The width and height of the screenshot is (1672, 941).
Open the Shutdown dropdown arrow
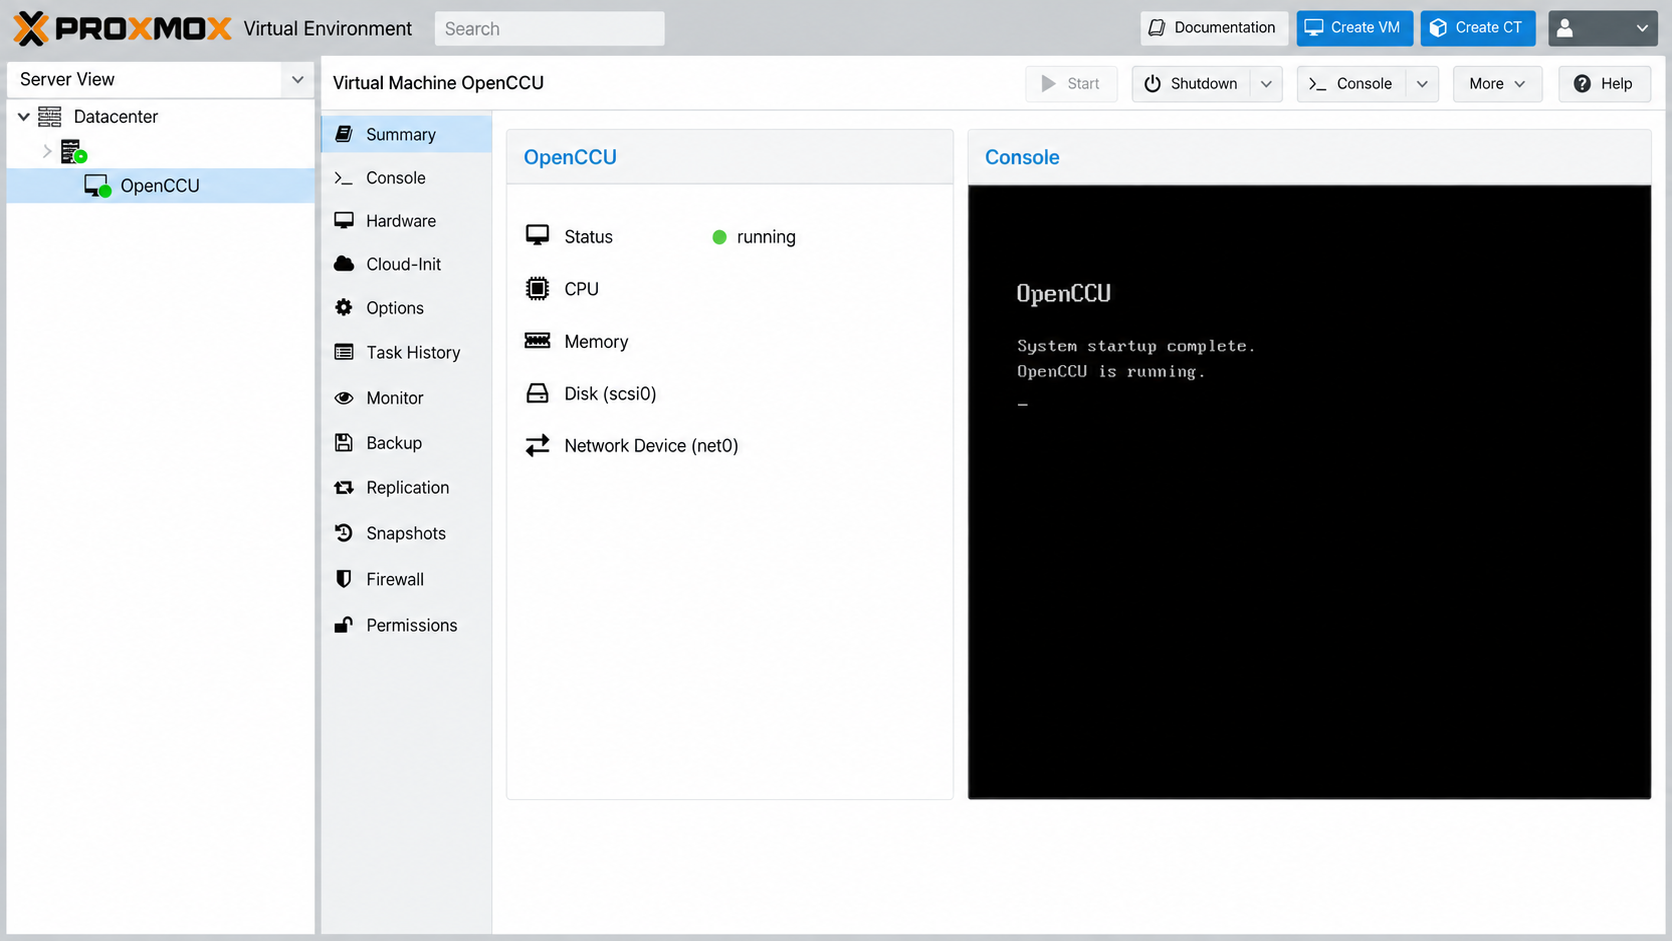tap(1266, 84)
